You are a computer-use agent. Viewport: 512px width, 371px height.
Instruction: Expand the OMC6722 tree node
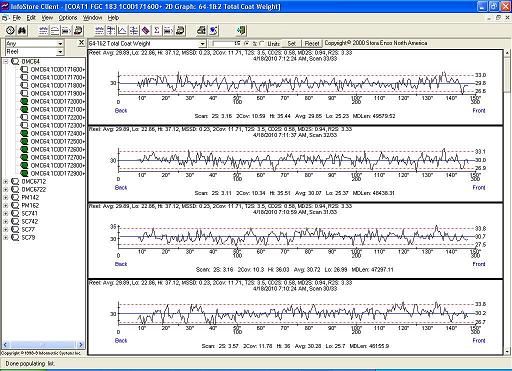[x=6, y=189]
